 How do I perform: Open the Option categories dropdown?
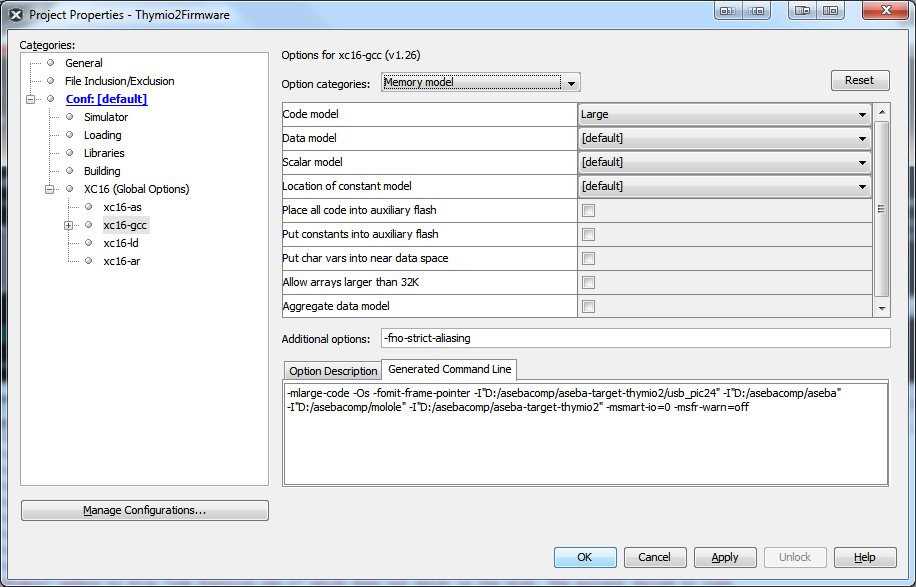(x=480, y=83)
